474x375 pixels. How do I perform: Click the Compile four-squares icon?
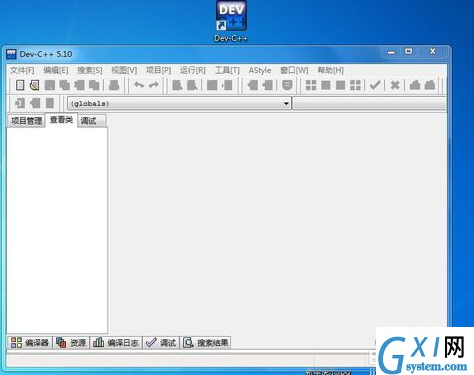pyautogui.click(x=311, y=85)
